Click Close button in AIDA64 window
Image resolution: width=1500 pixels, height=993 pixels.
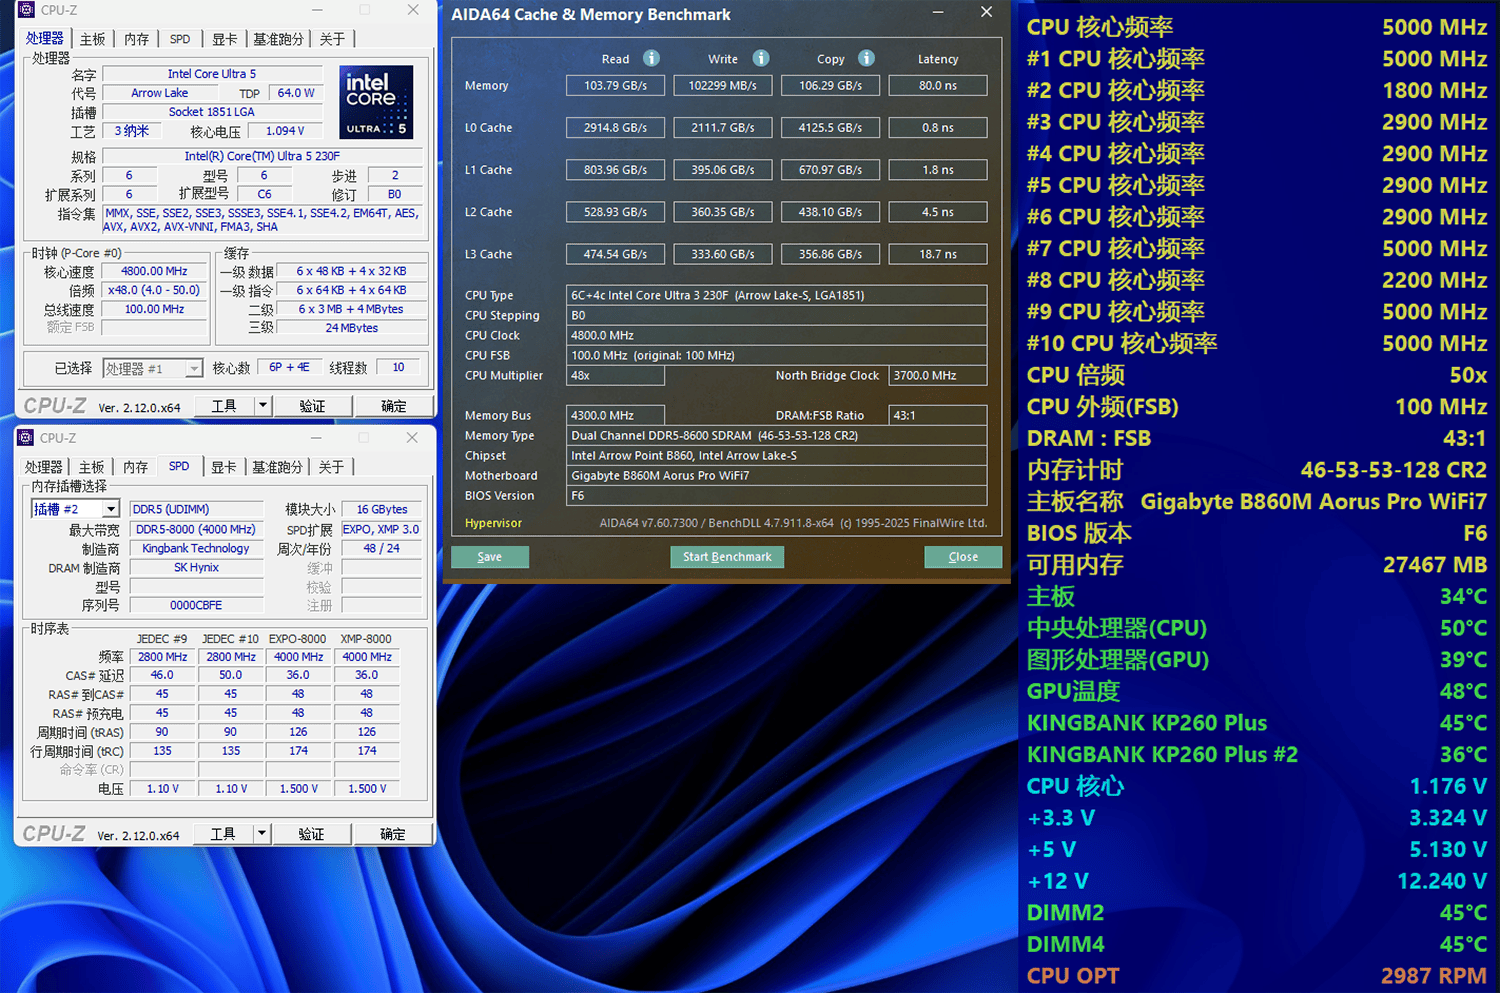point(963,557)
